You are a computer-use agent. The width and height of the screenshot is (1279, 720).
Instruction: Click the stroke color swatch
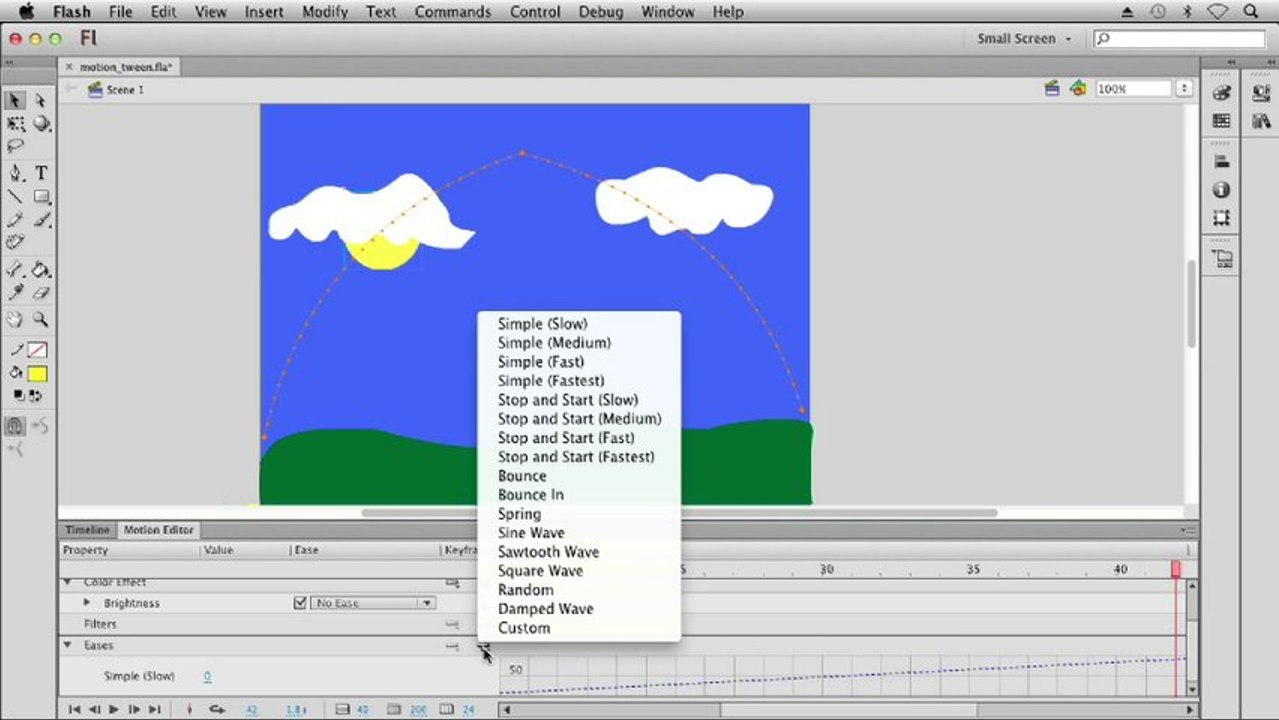tap(37, 350)
